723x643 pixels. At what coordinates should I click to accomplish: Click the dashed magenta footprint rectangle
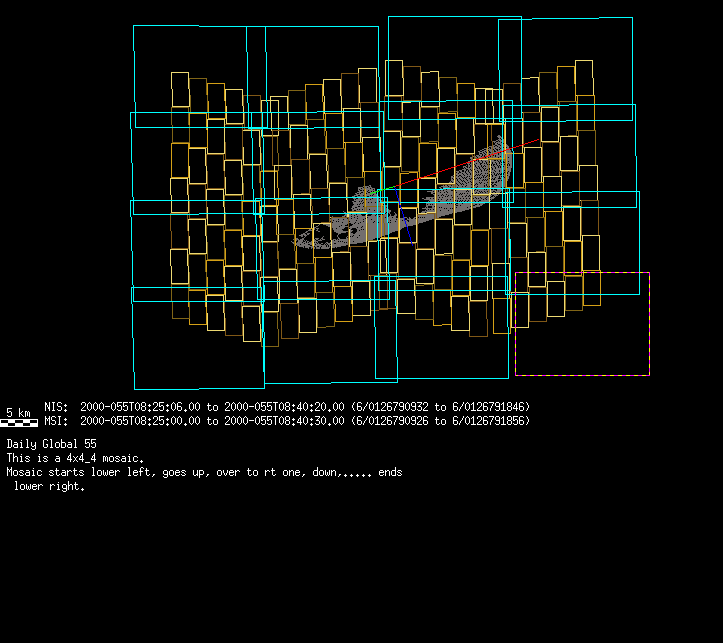pos(582,273)
